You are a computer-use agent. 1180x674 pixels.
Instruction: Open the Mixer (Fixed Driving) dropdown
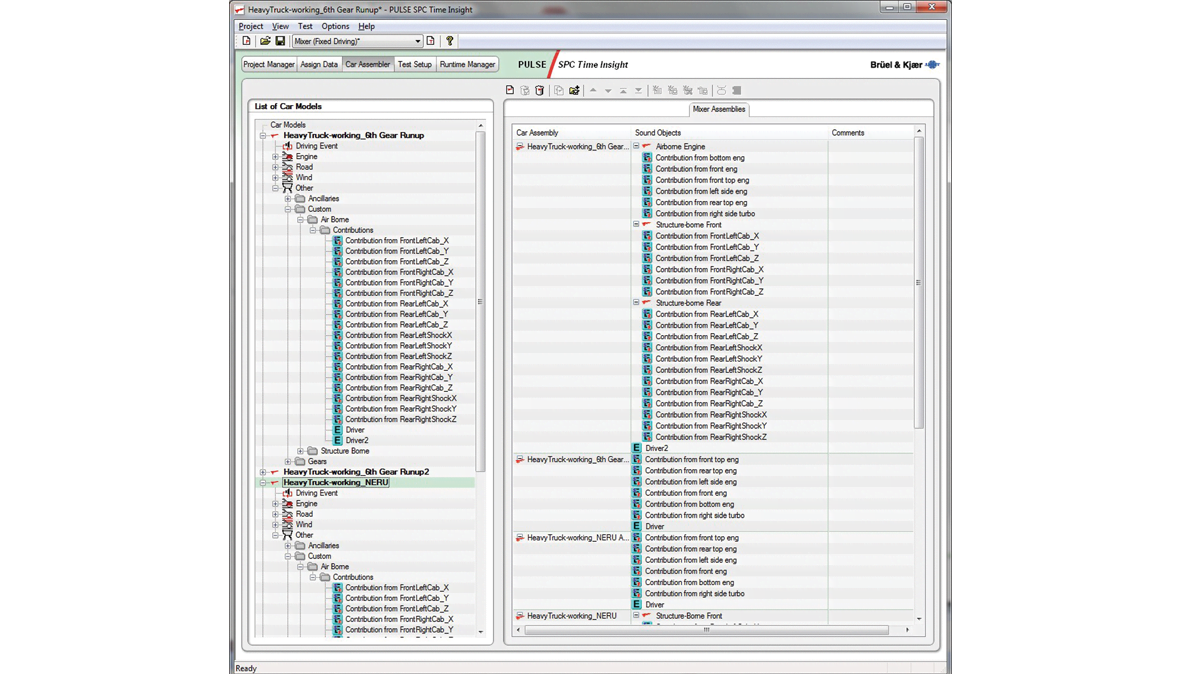[x=417, y=41]
